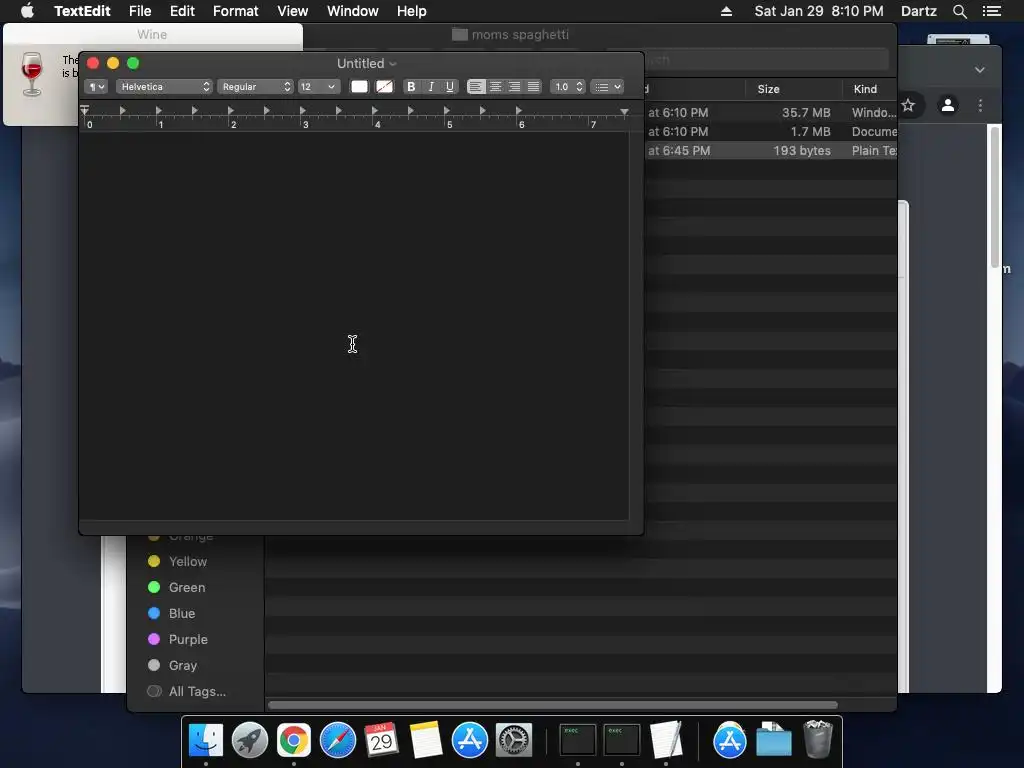
Task: Click the tab stop at 1 inch on ruler
Action: click(159, 111)
